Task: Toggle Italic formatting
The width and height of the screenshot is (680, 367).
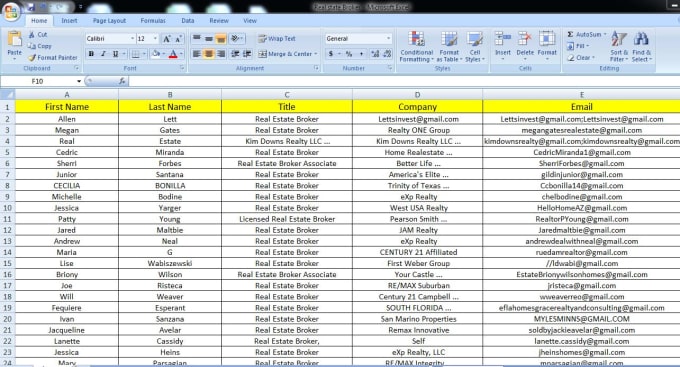Action: 103,54
